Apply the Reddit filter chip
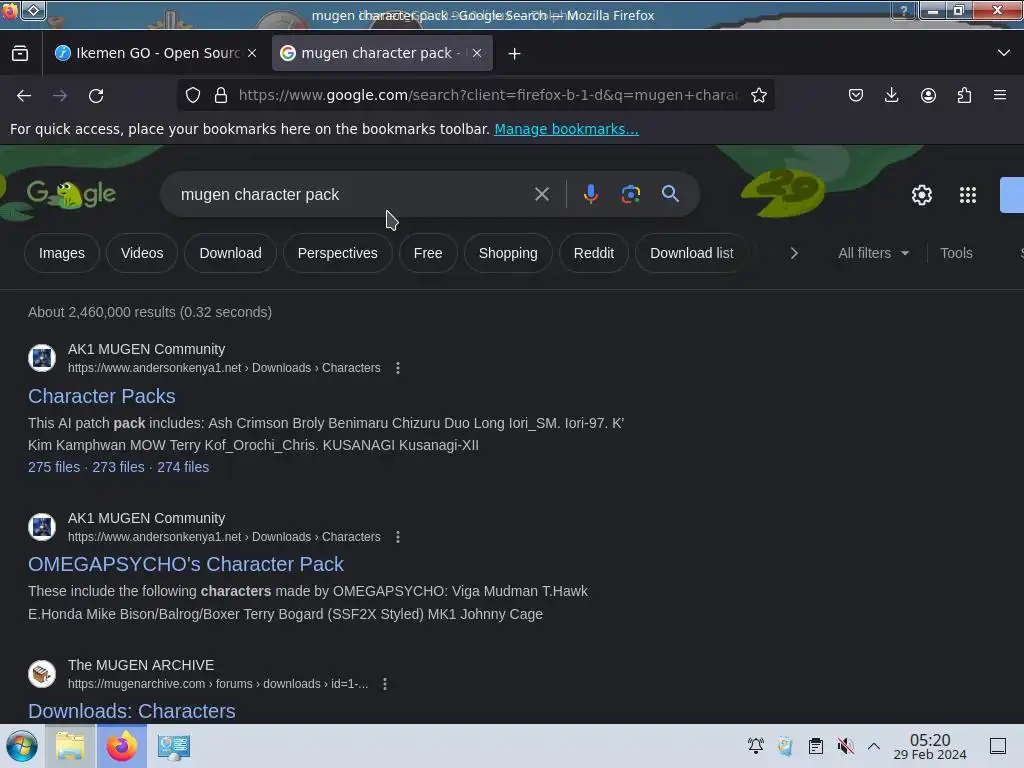 pos(593,253)
